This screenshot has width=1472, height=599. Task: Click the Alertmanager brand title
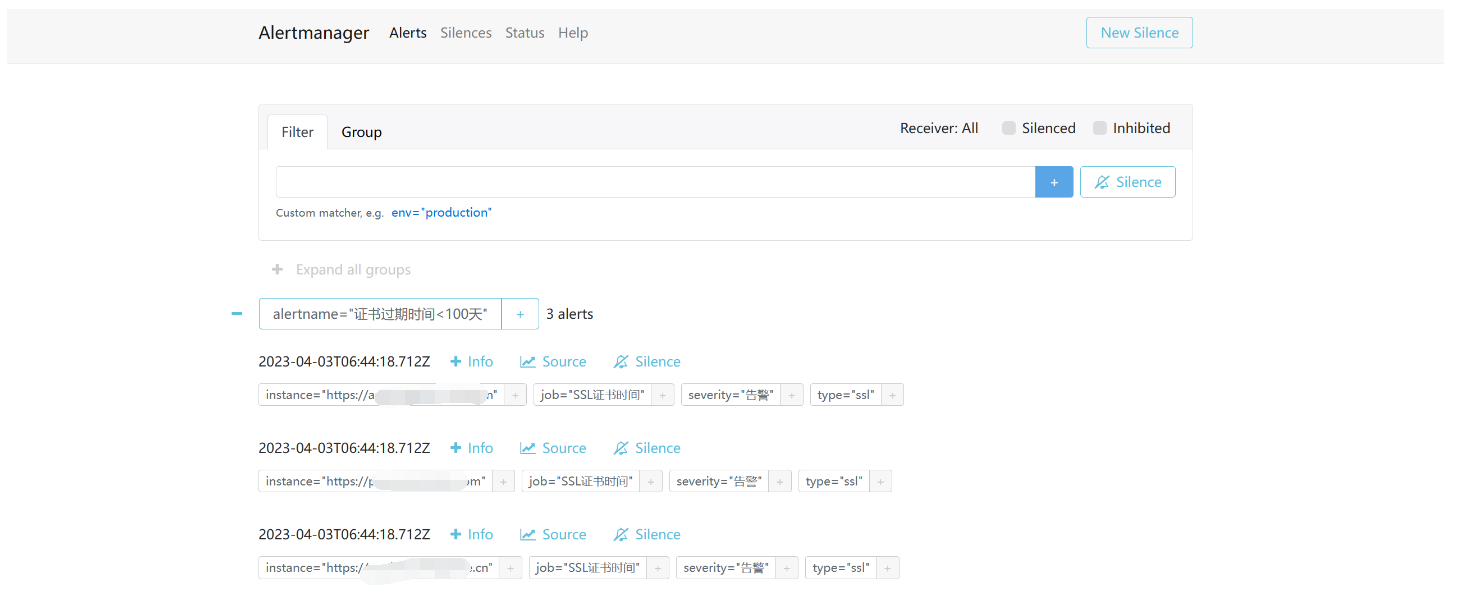(314, 33)
